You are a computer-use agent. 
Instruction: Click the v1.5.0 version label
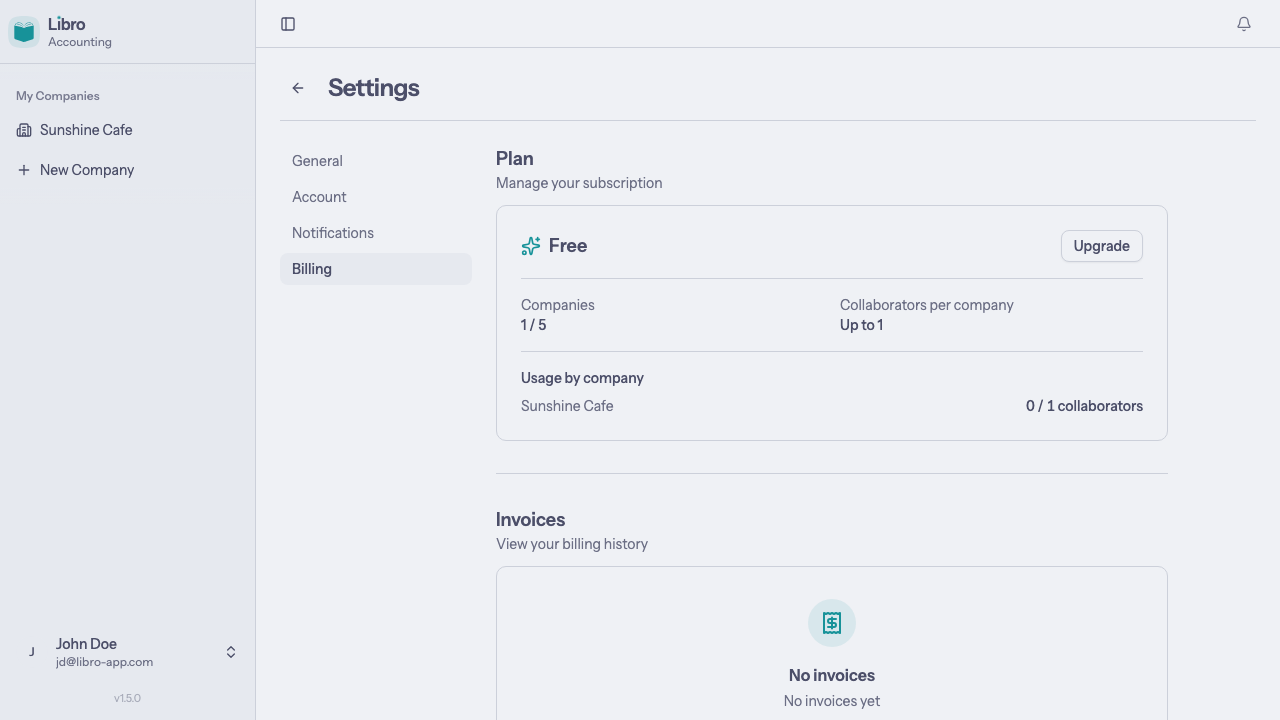127,698
